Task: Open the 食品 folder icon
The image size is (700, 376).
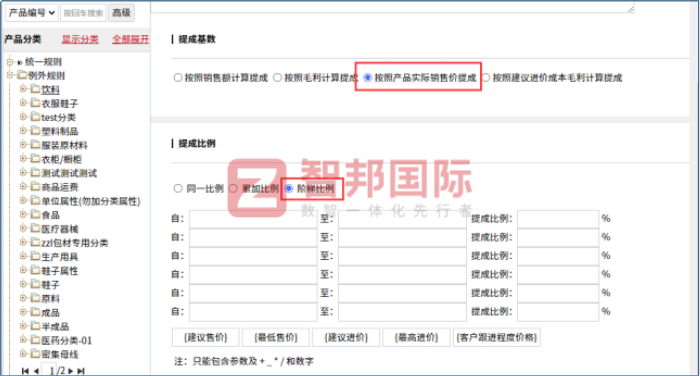Action: click(35, 215)
